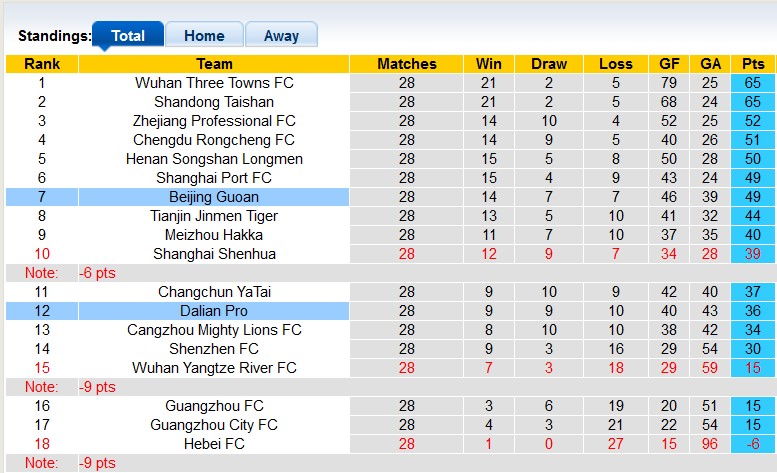Click Hebei FC team name
Screen dimensions: 777x473
[x=214, y=444]
